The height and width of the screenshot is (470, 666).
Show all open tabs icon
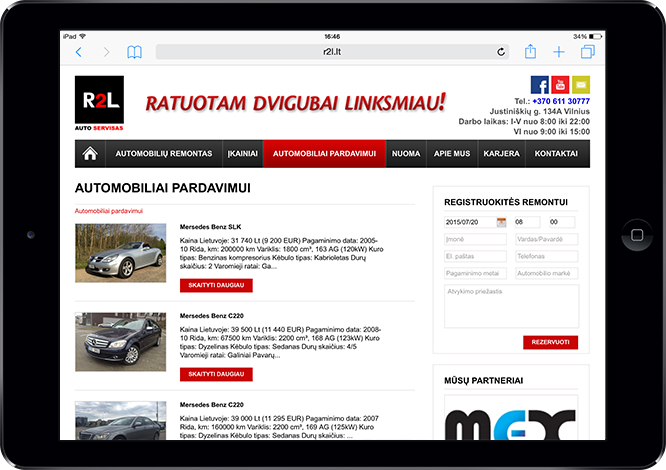(588, 52)
